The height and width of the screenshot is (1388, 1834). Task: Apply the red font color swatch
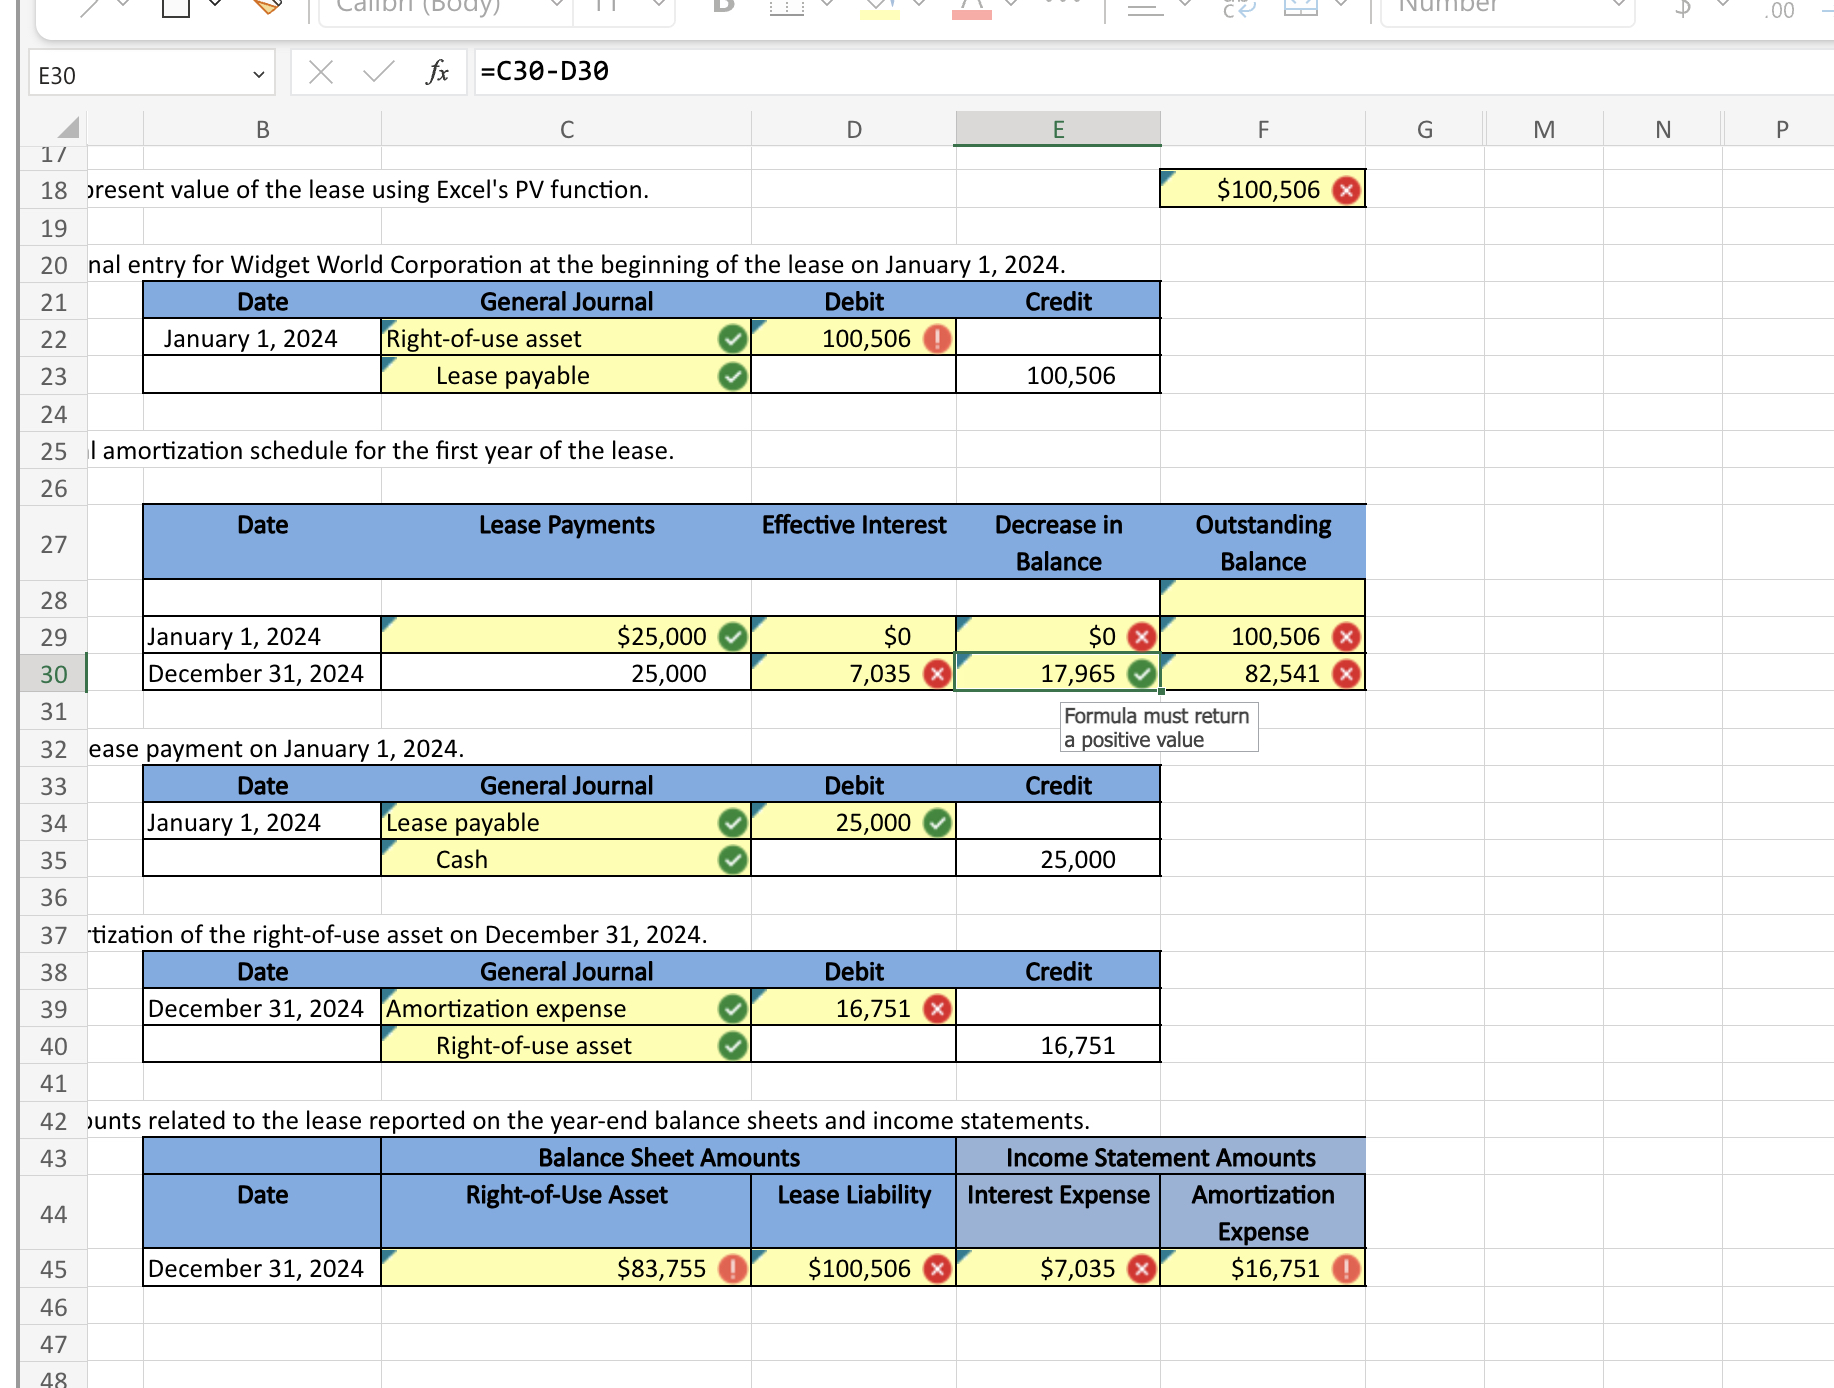972,10
